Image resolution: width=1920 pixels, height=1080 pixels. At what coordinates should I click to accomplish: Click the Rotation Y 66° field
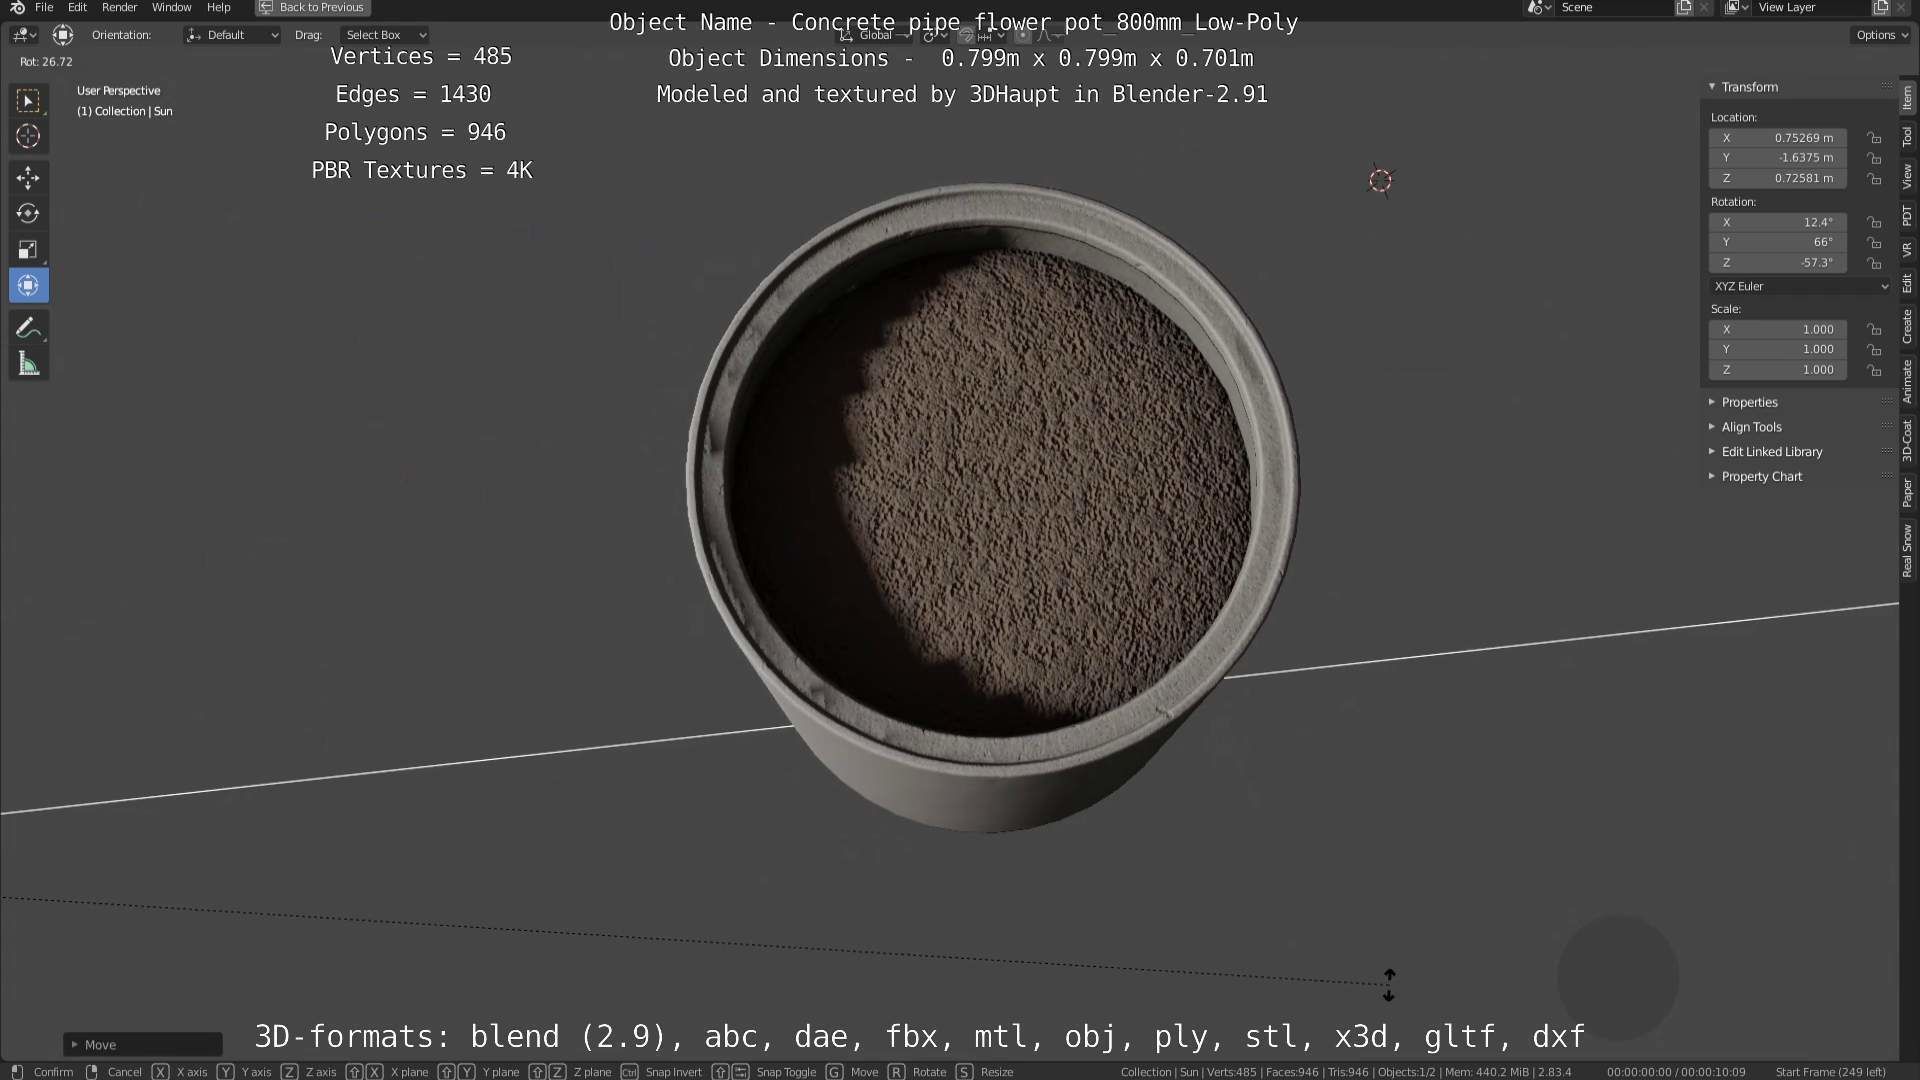(x=1778, y=242)
